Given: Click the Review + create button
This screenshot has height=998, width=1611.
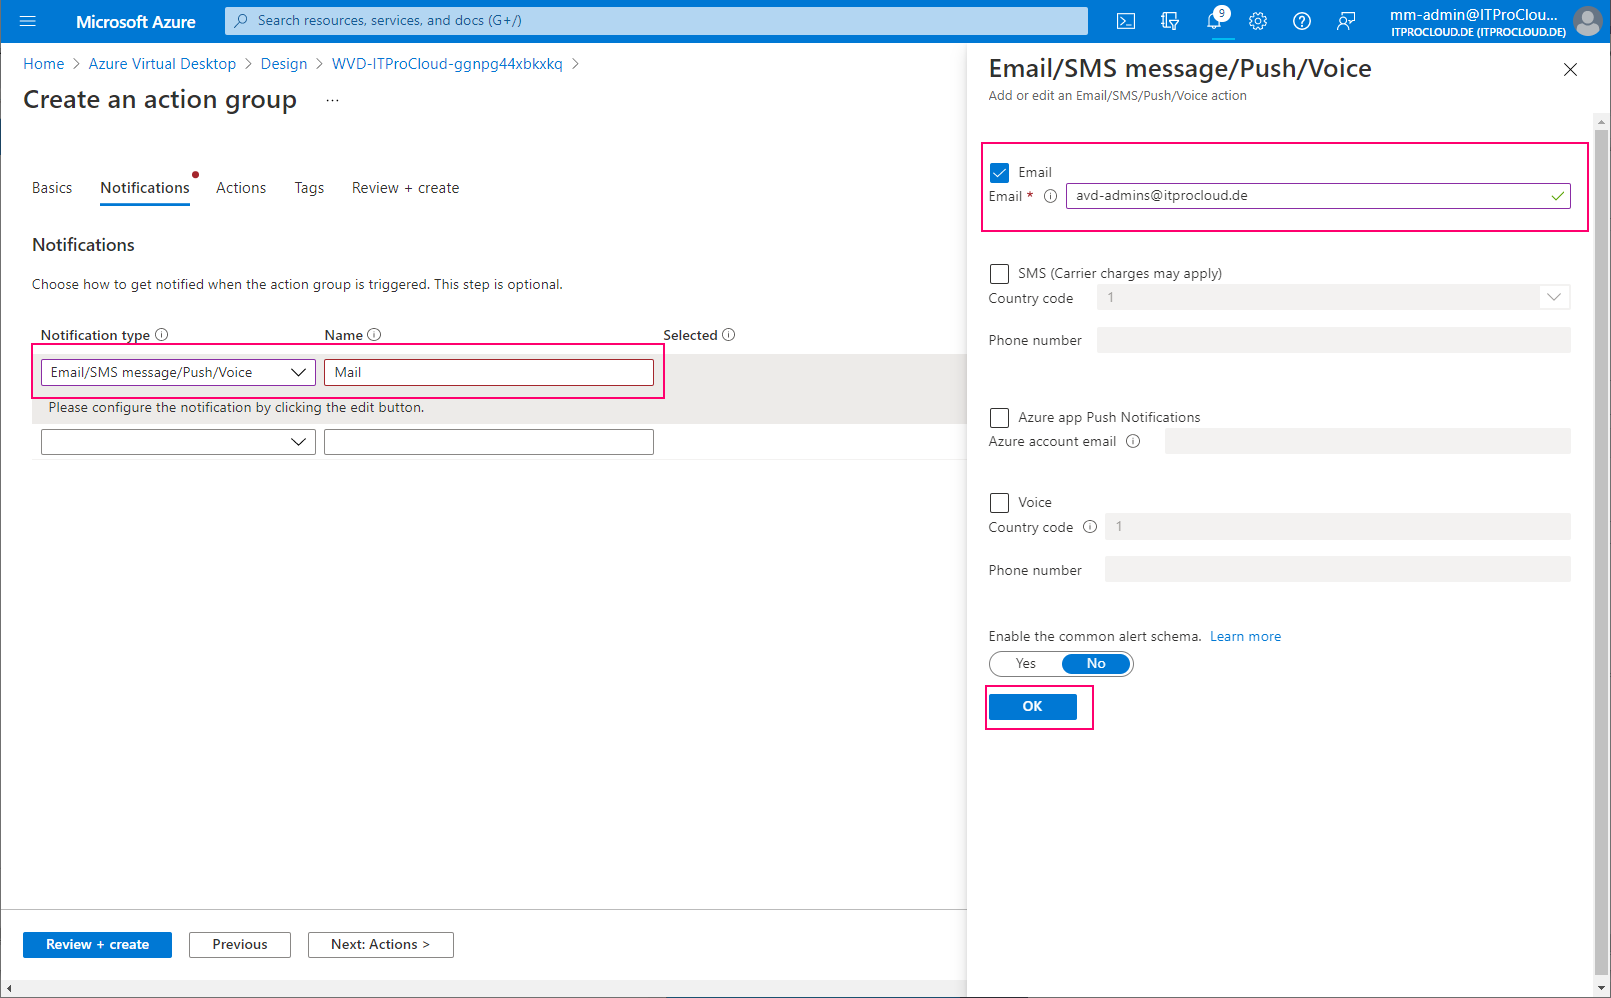Looking at the screenshot, I should click(97, 944).
